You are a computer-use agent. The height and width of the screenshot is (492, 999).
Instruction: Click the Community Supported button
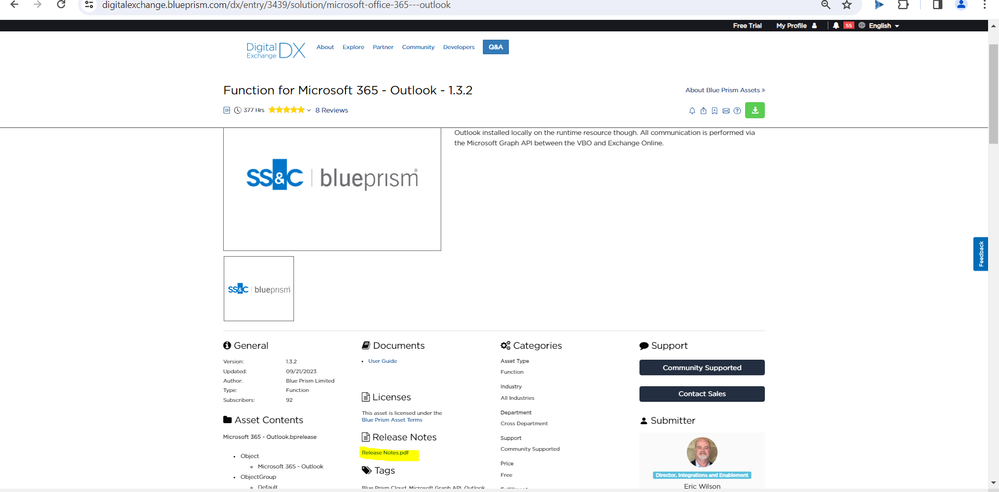(702, 368)
